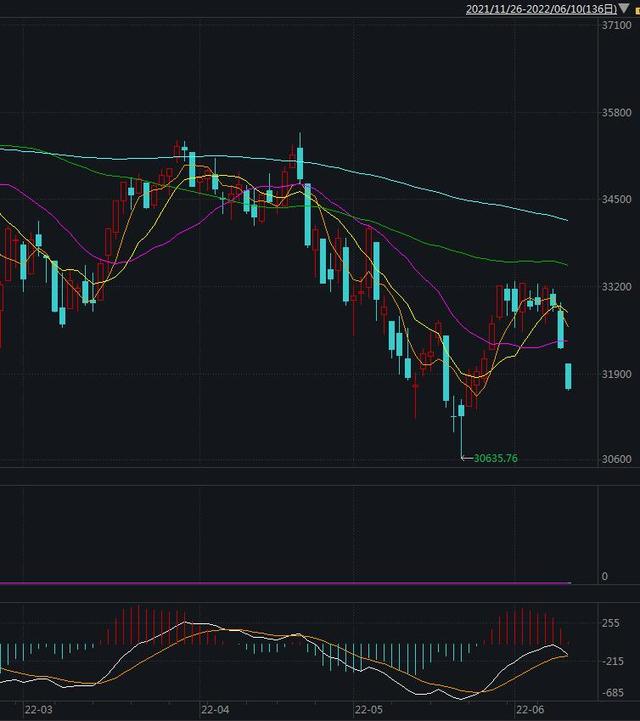Image resolution: width=640 pixels, height=721 pixels.
Task: Expand the date range dropdown triangle
Action: click(623, 8)
